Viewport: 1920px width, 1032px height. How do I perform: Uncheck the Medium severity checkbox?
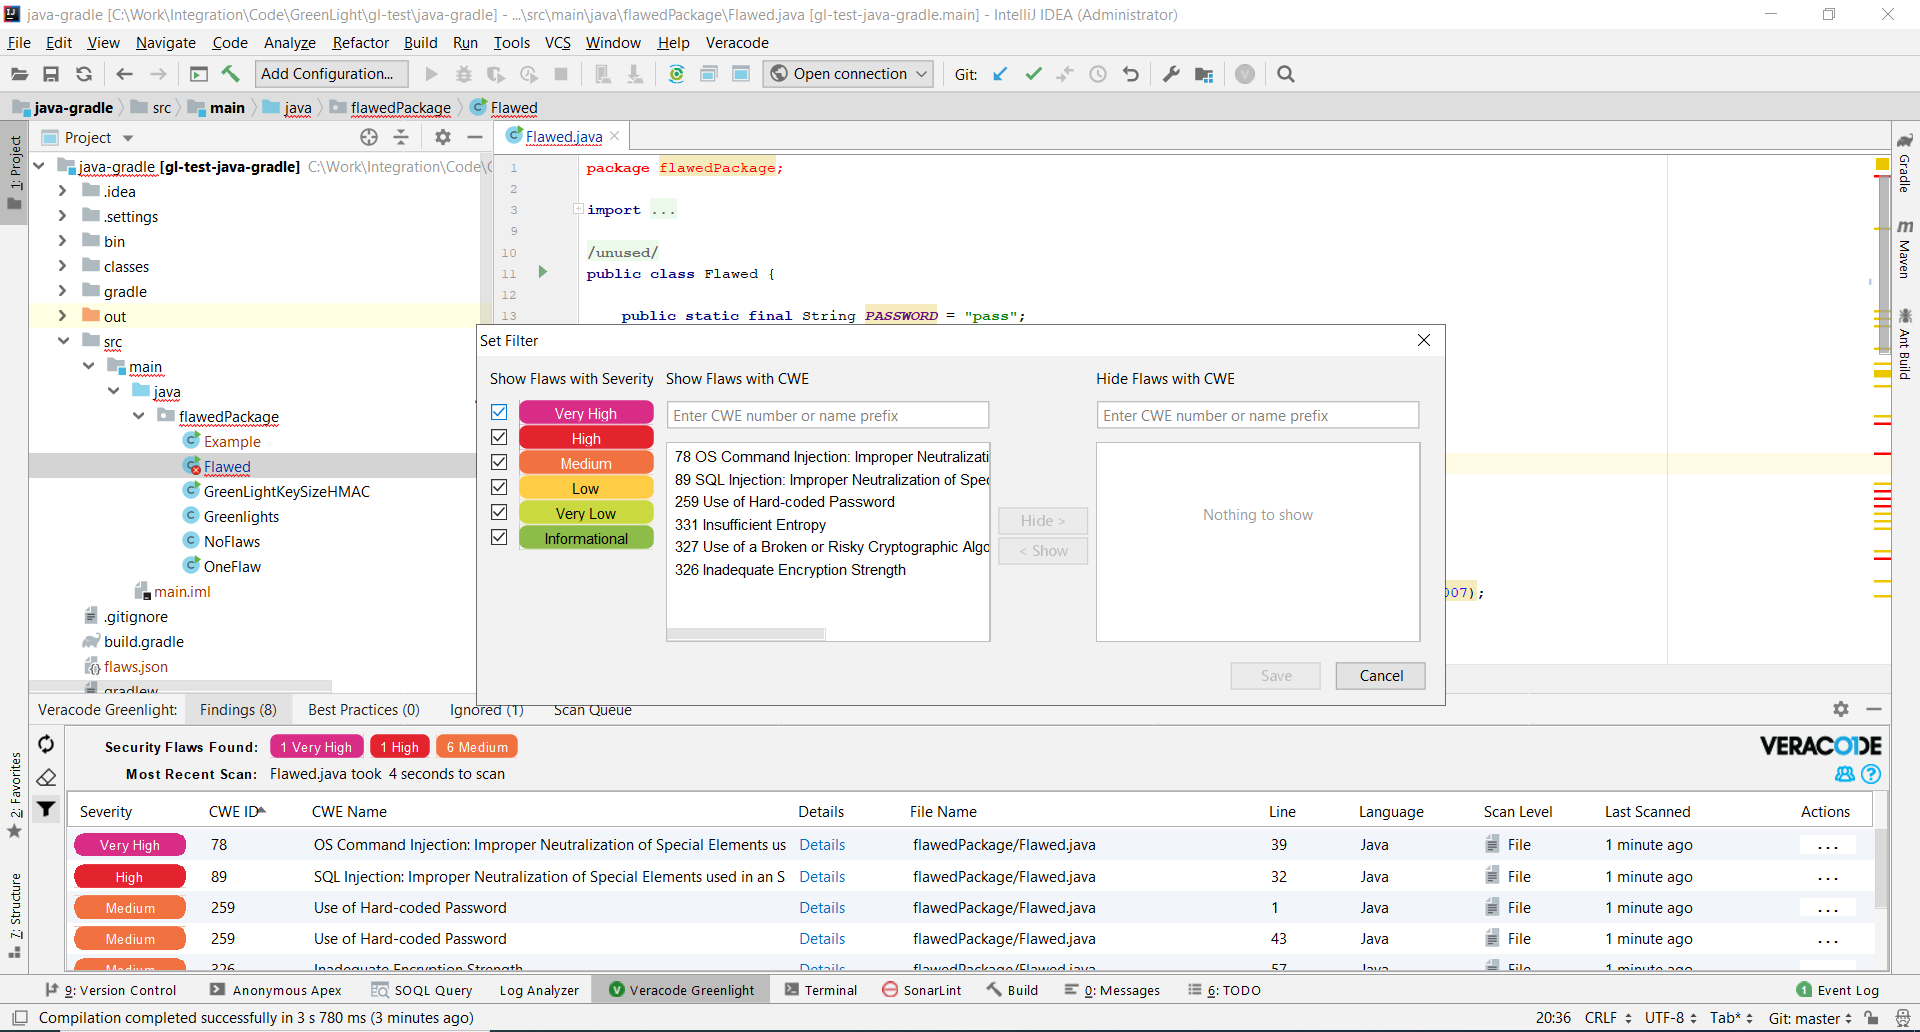pos(499,462)
